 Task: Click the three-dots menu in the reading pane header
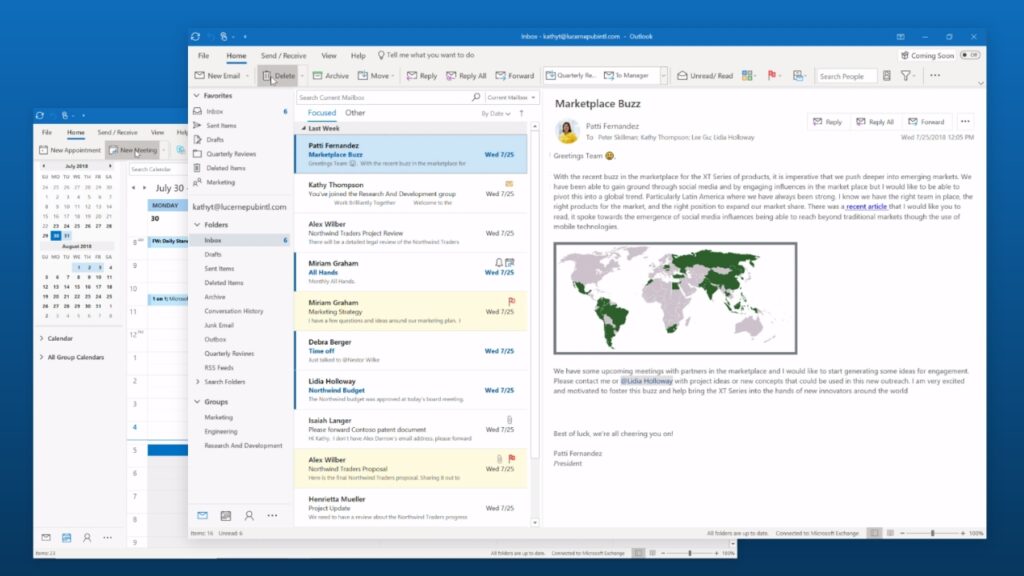point(965,121)
